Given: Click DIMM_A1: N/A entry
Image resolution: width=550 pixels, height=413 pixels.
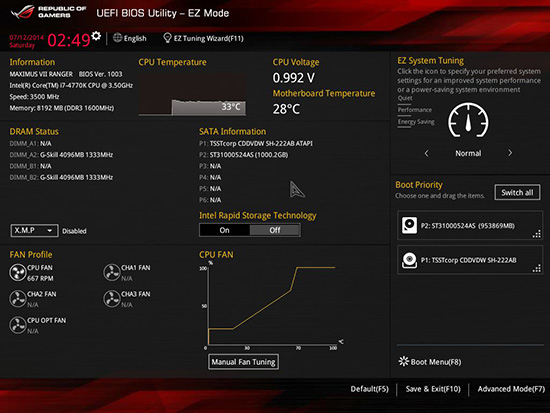Looking at the screenshot, I should 30,144.
